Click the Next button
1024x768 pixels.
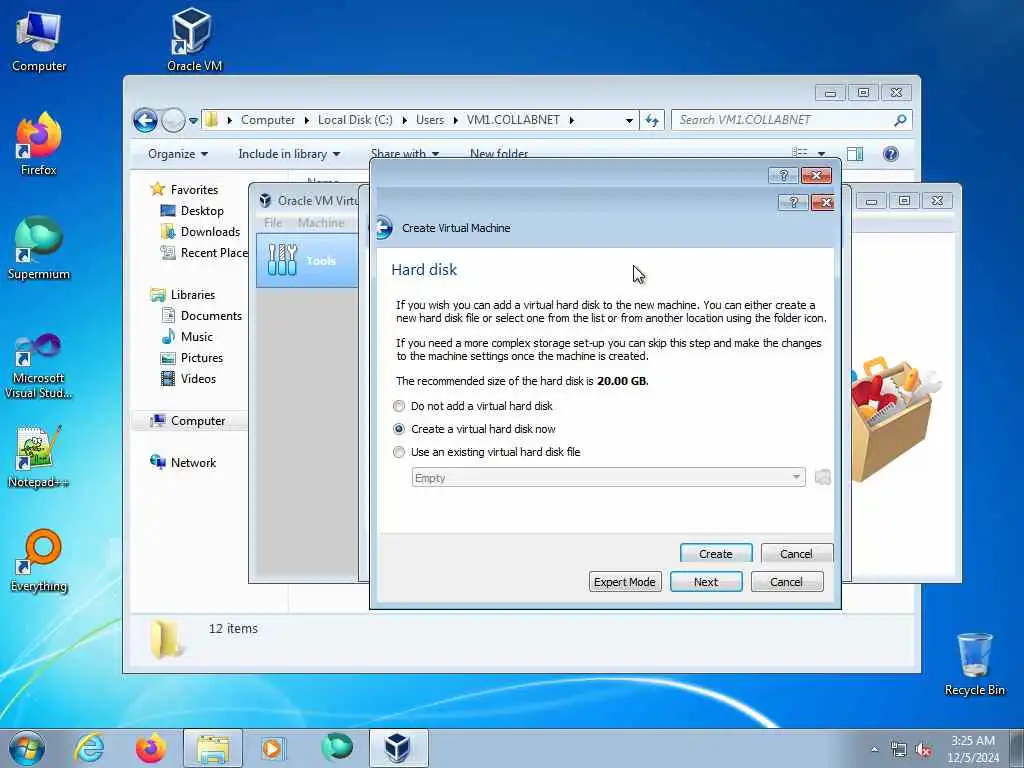[x=706, y=582]
